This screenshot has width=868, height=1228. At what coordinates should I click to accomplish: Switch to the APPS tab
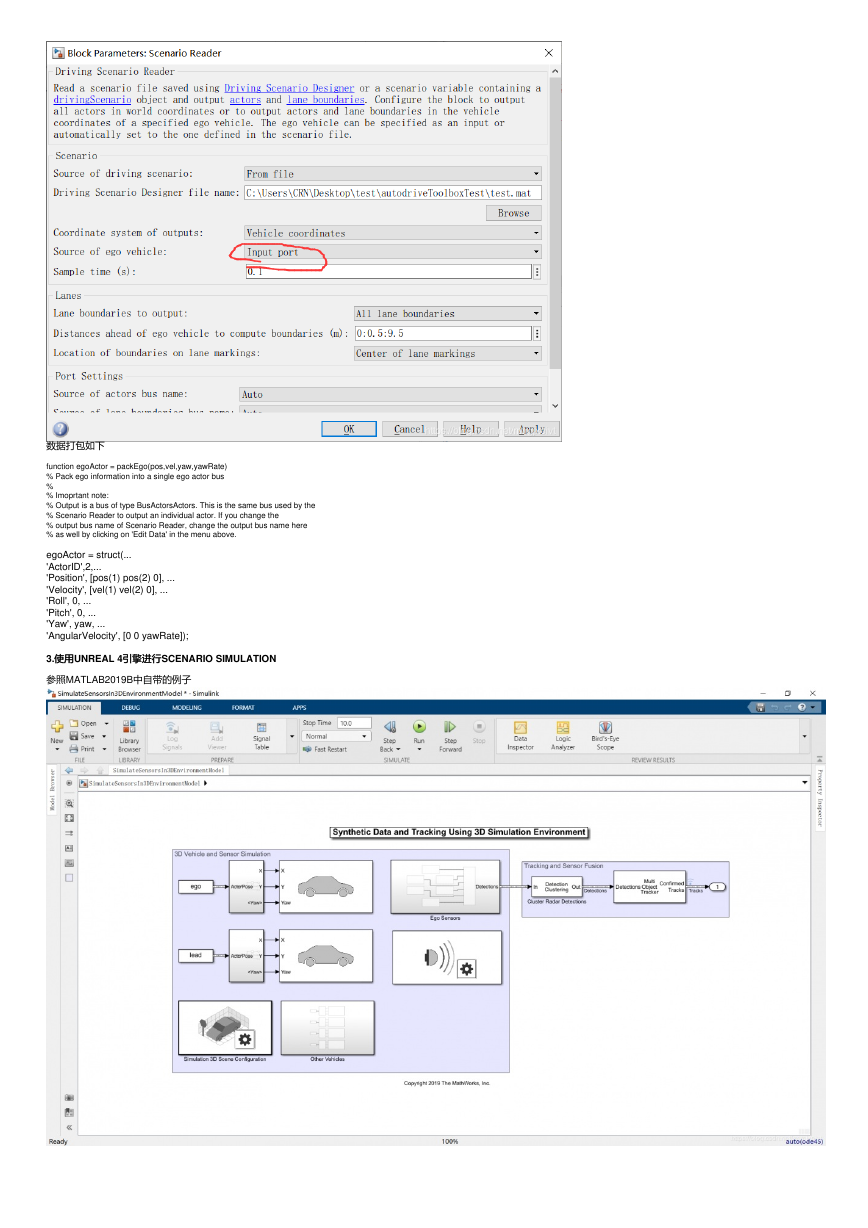click(x=299, y=707)
